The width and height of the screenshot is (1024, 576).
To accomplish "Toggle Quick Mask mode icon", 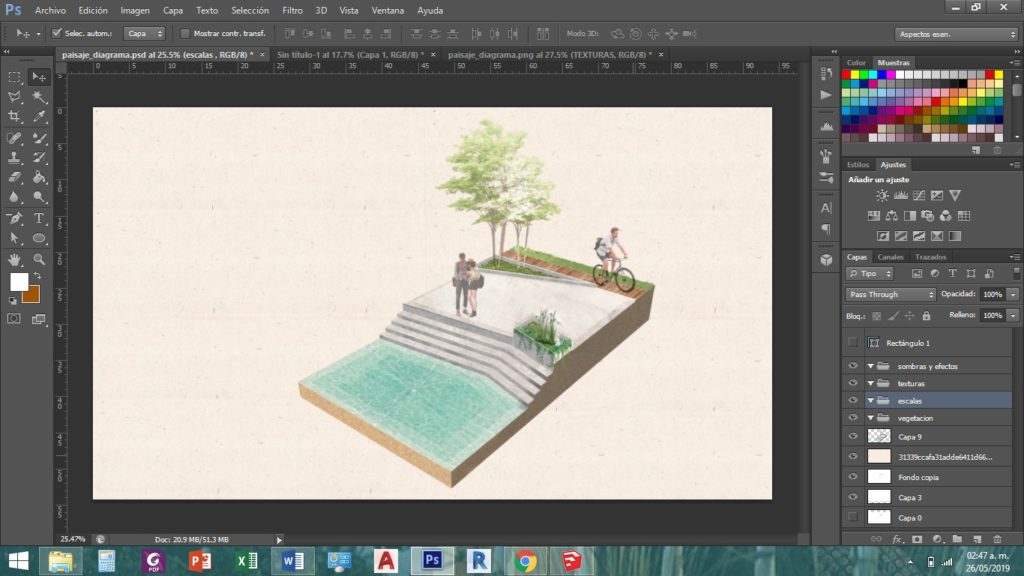I will (x=14, y=319).
